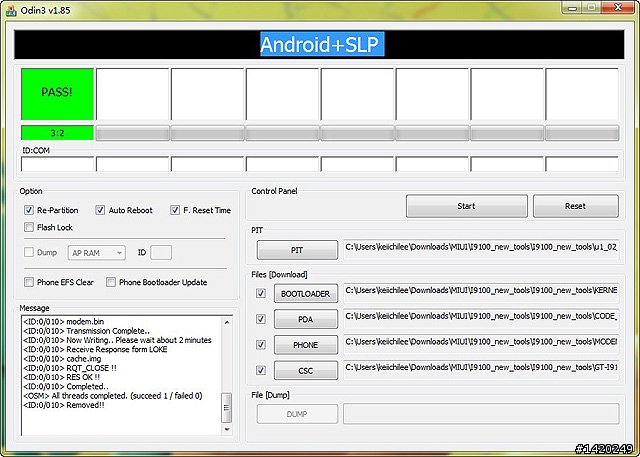Tick Phone Bootloader Update checkbox
640x457 pixels.
click(111, 282)
